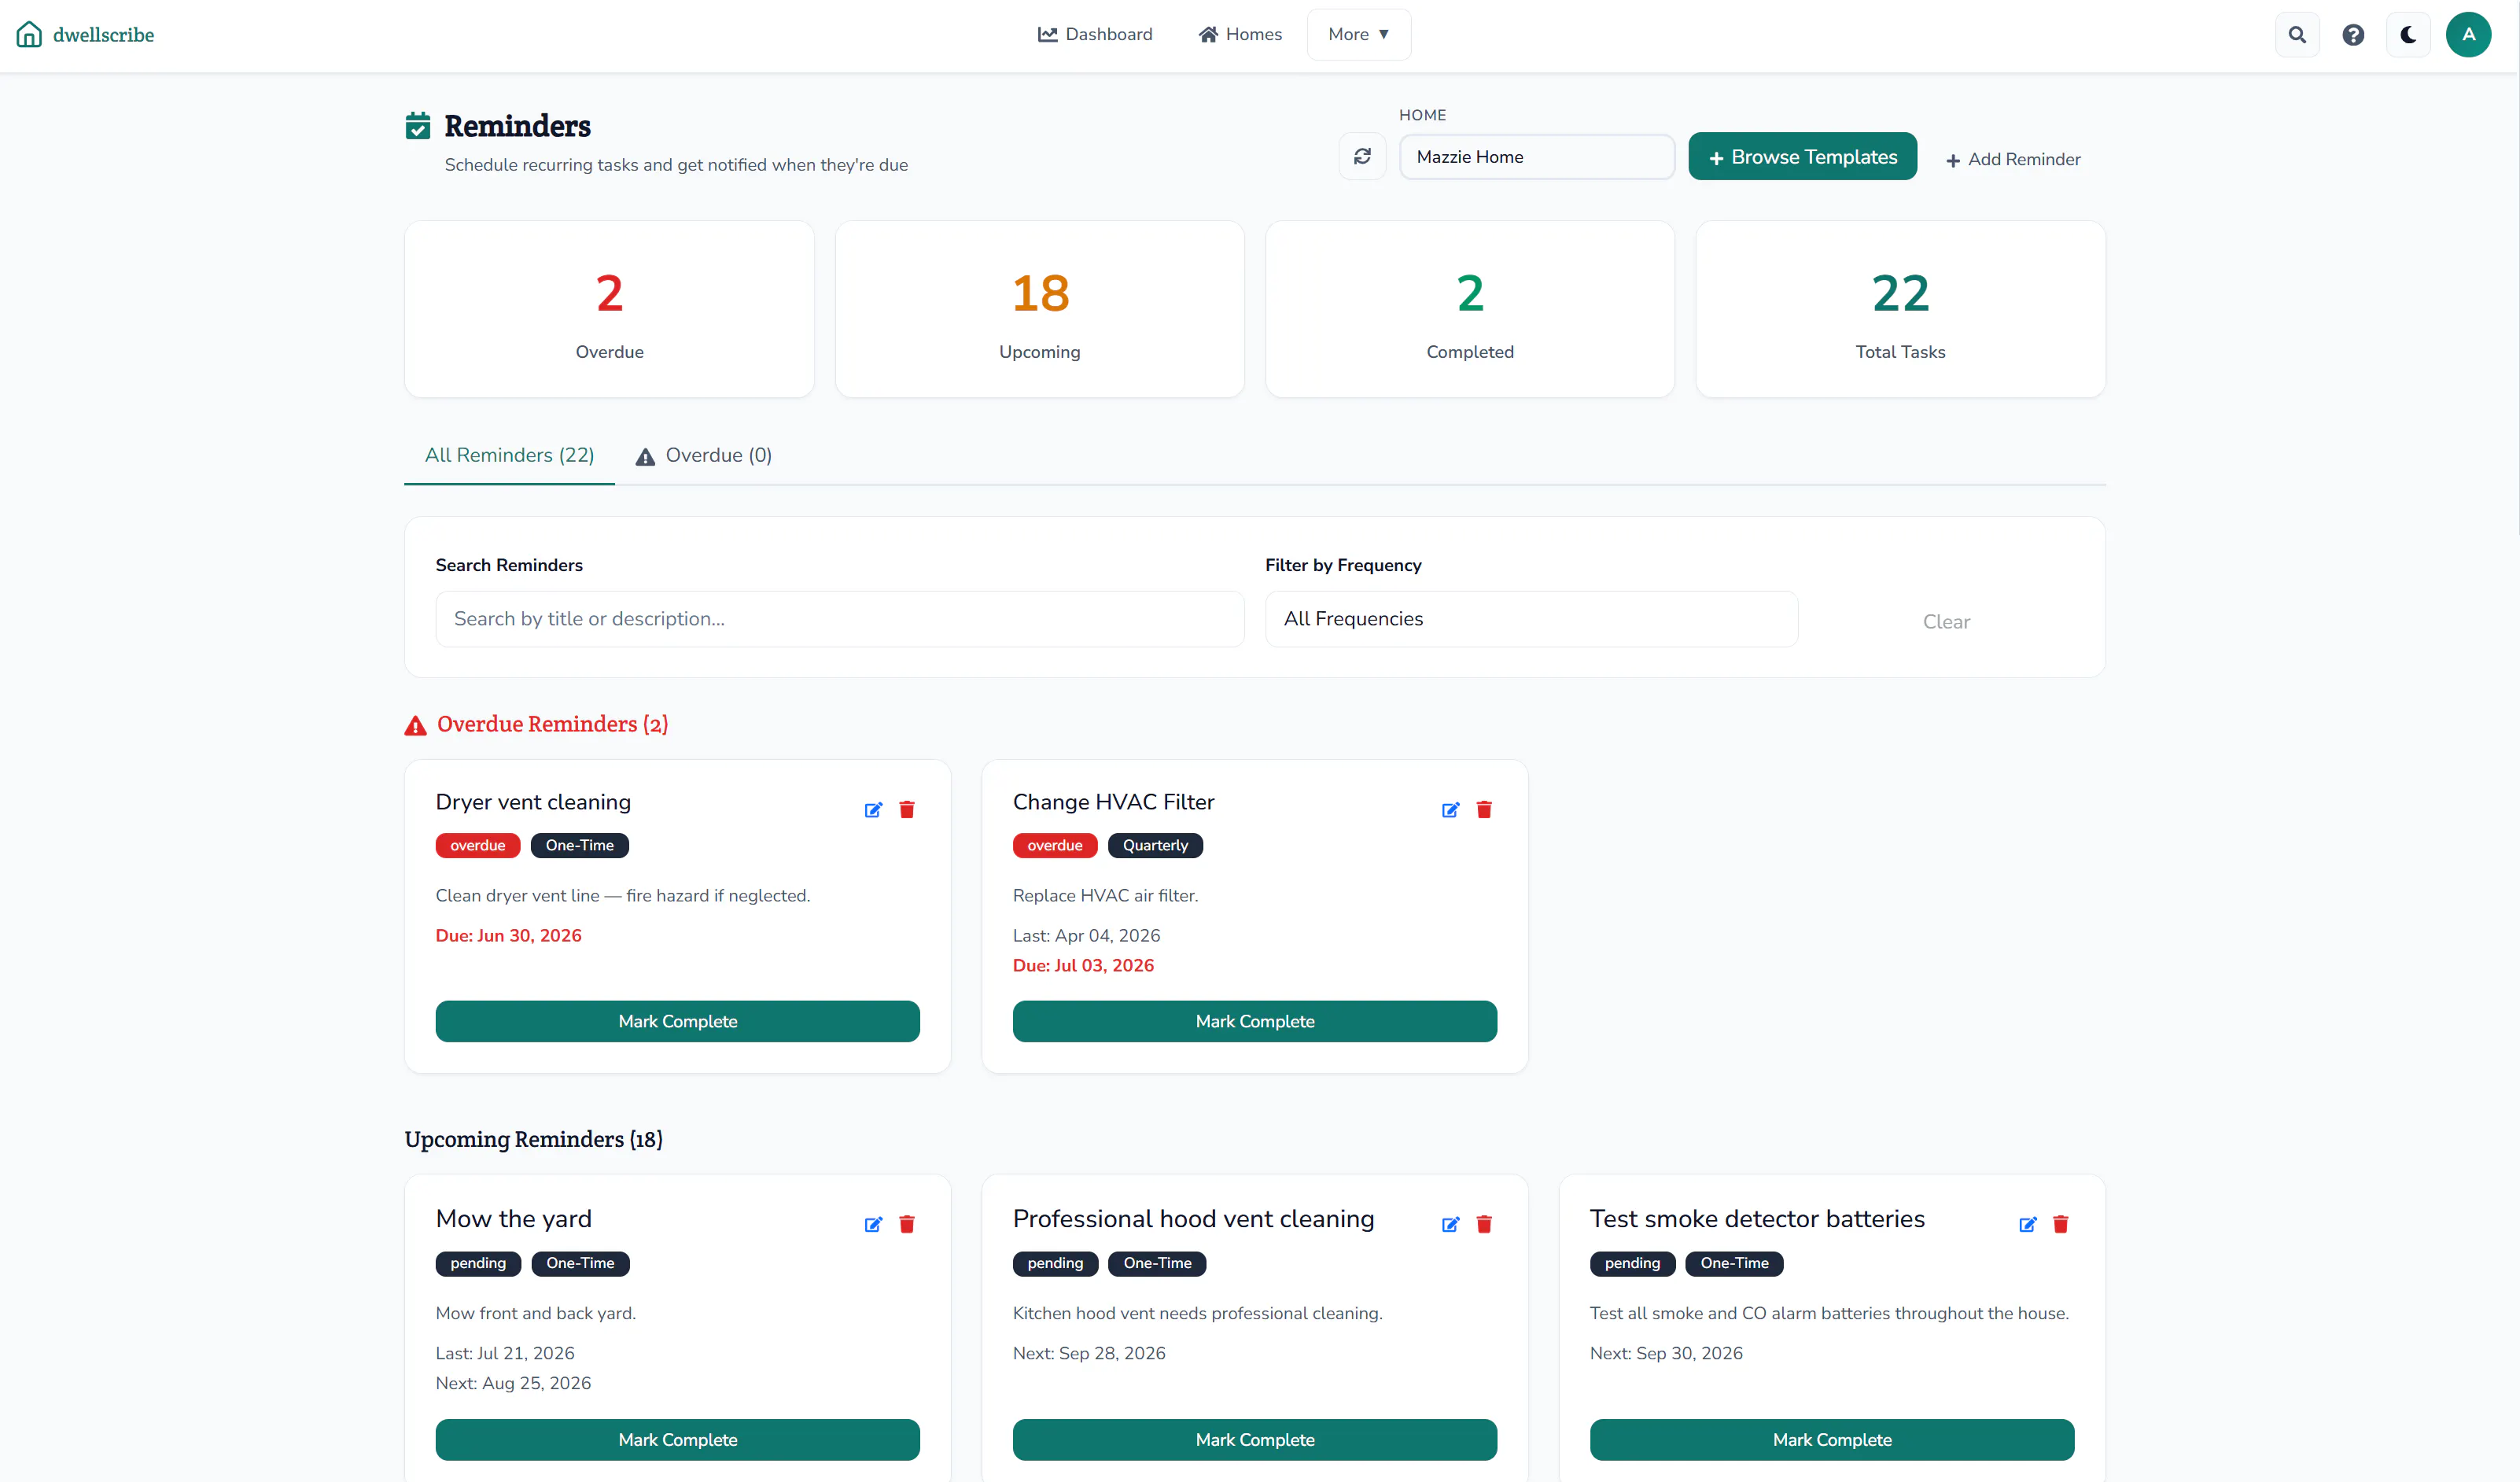
Task: Toggle dark mode moon icon
Action: [x=2408, y=35]
